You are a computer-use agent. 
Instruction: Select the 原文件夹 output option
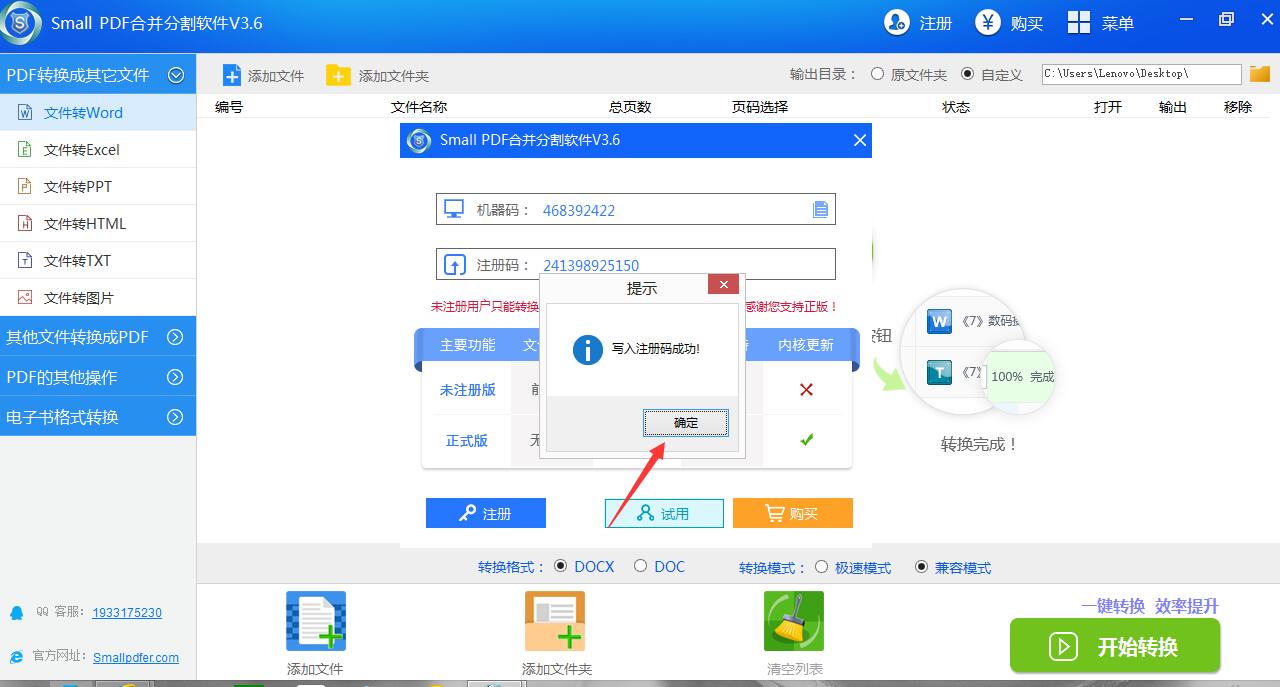[x=909, y=75]
